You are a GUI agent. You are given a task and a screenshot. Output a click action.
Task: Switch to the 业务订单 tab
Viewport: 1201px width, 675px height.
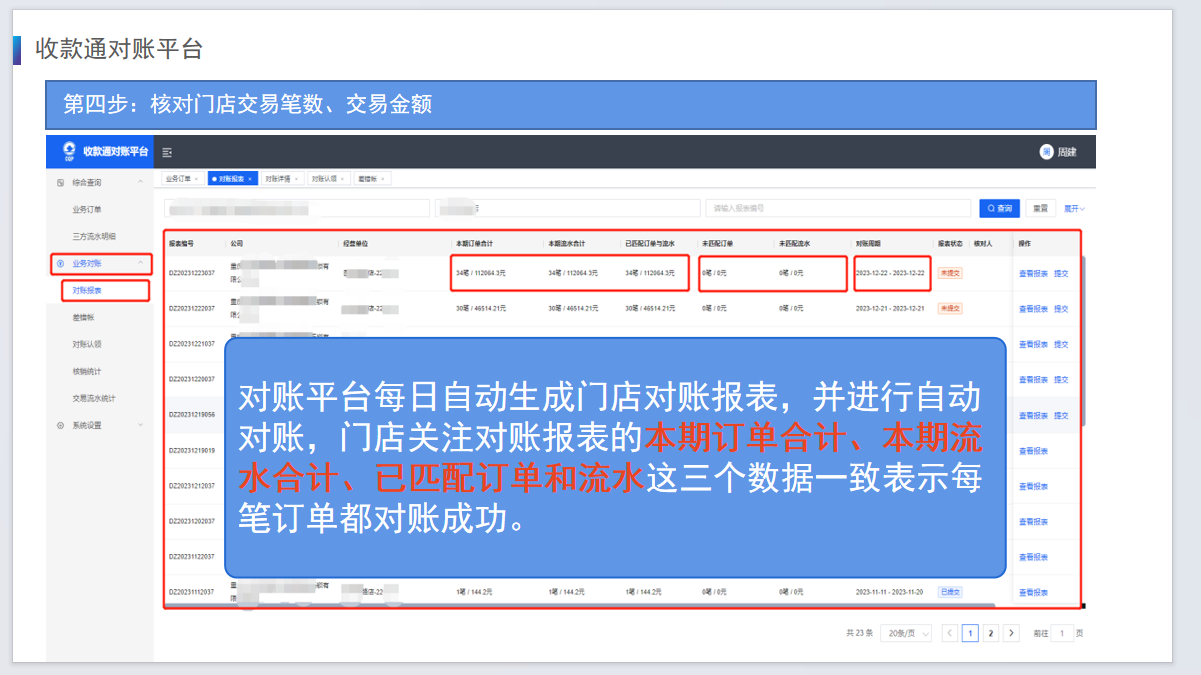coord(181,179)
